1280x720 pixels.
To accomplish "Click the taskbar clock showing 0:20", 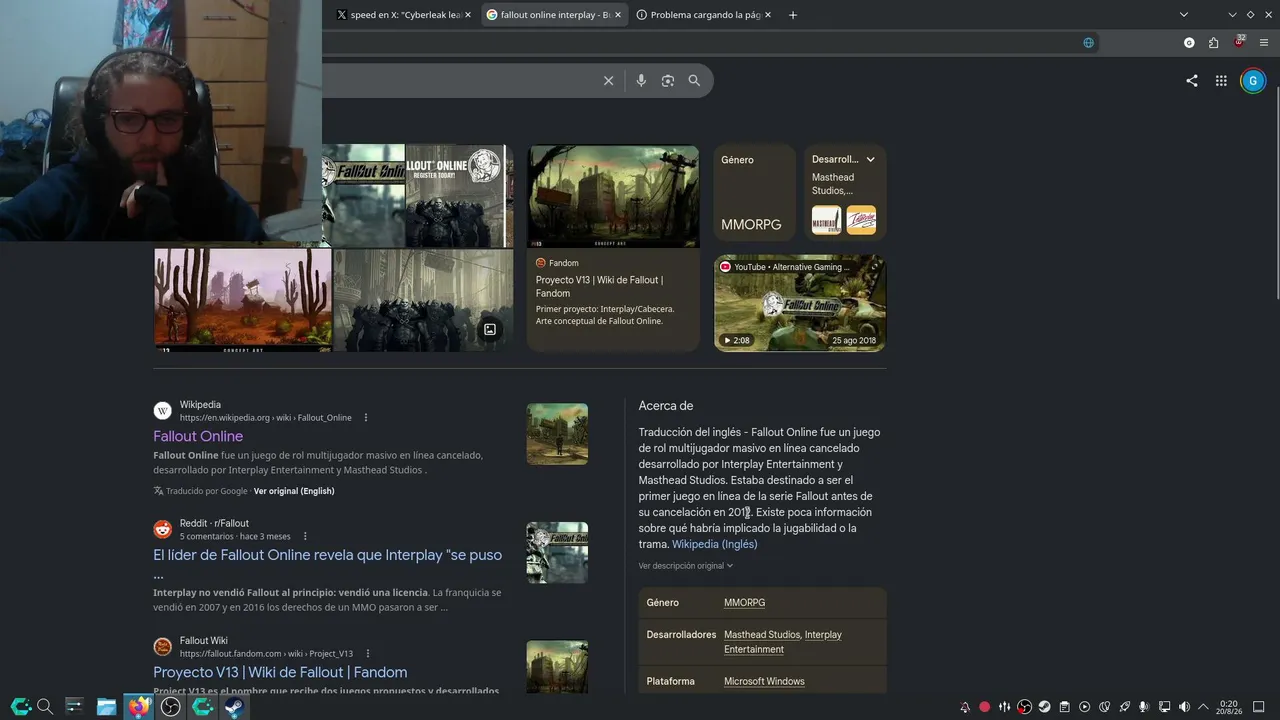I will pos(1229,707).
